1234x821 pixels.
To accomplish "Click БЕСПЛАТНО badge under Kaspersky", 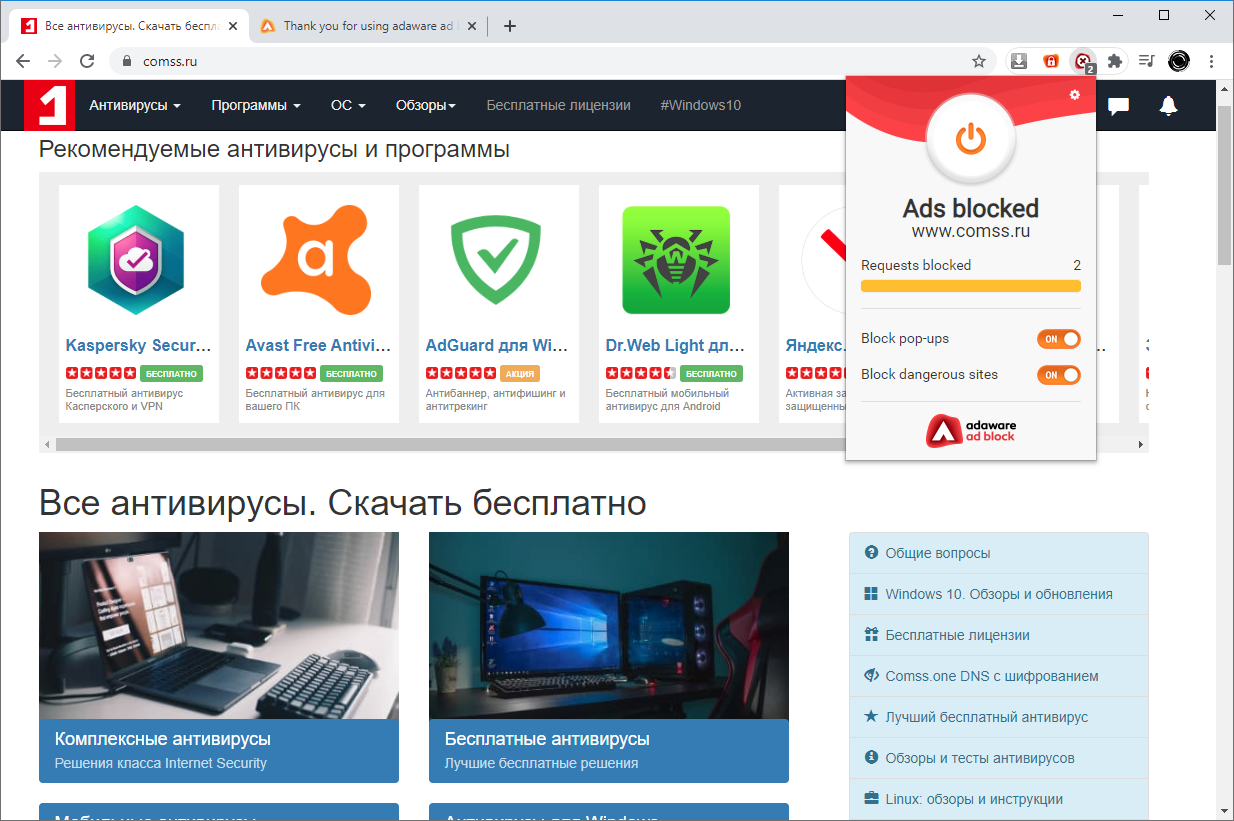I will (171, 374).
